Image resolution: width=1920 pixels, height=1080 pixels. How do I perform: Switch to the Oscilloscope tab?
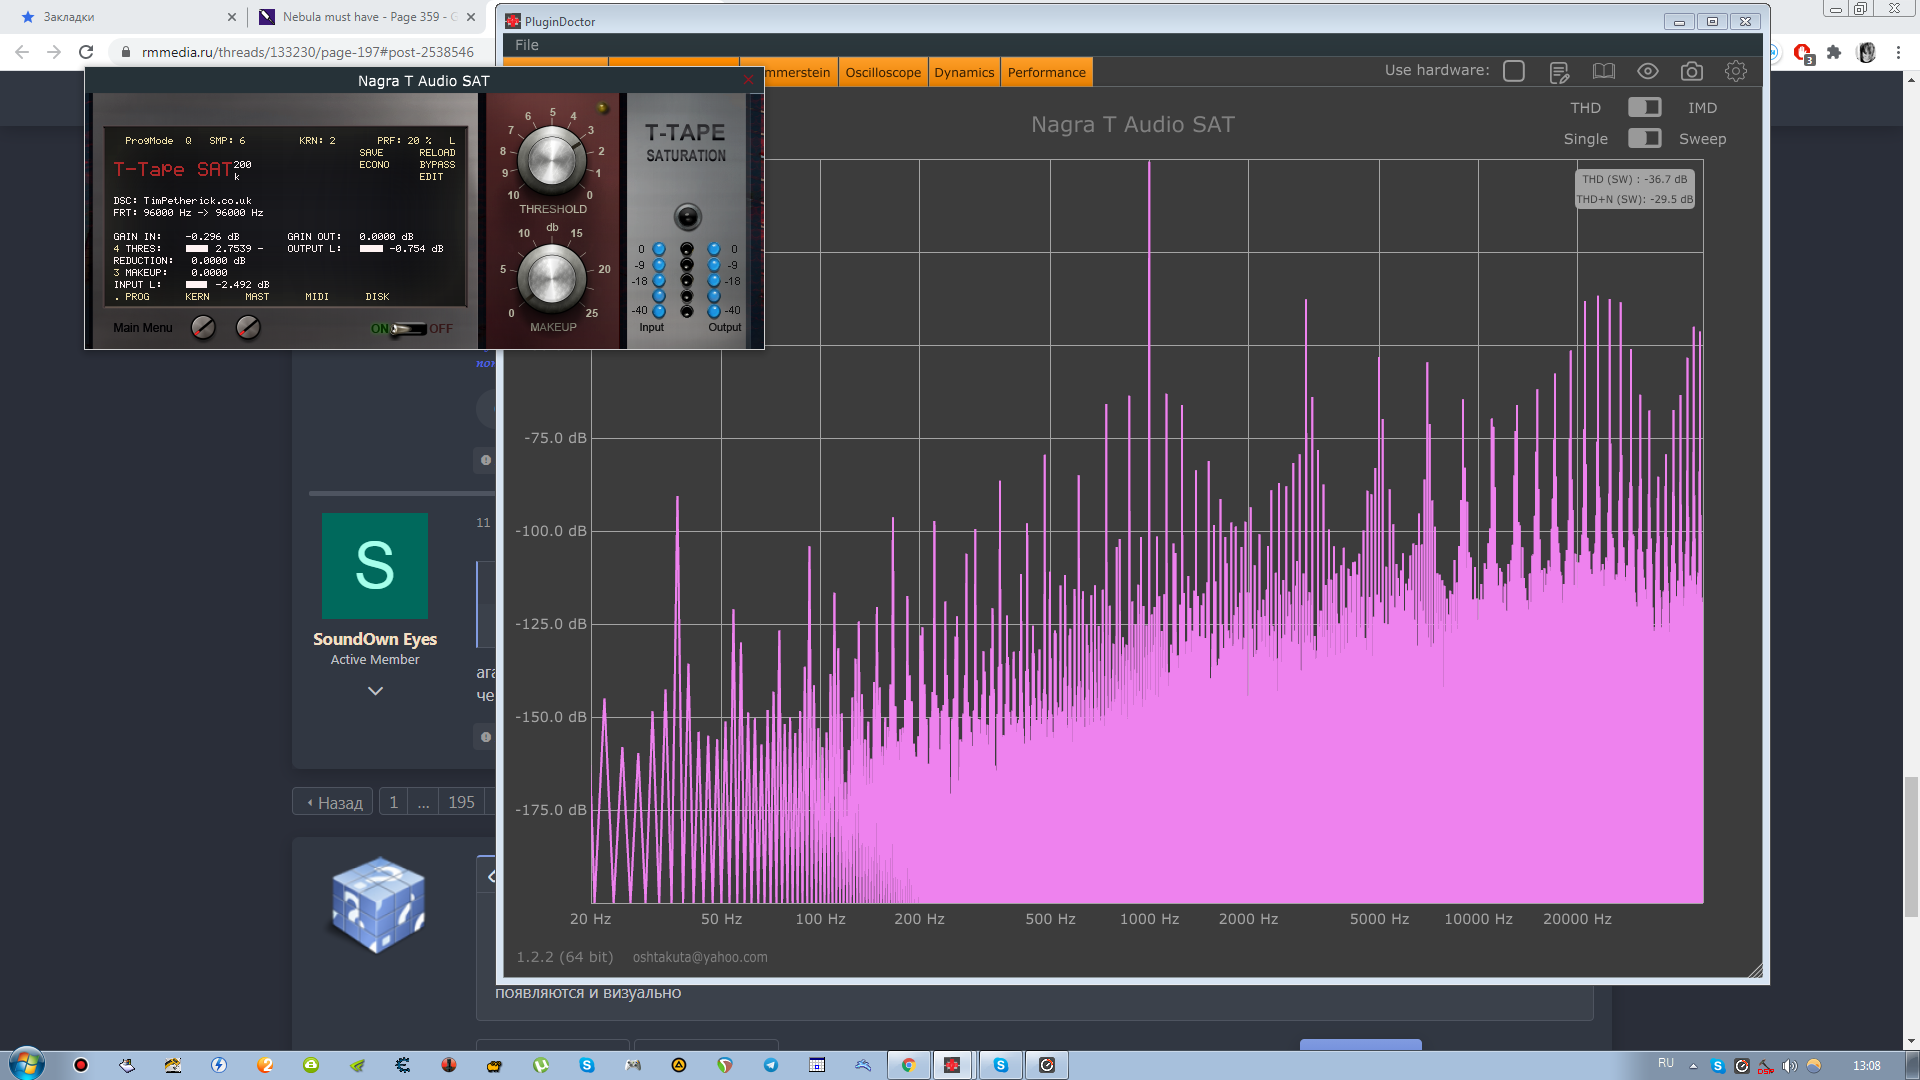click(883, 72)
